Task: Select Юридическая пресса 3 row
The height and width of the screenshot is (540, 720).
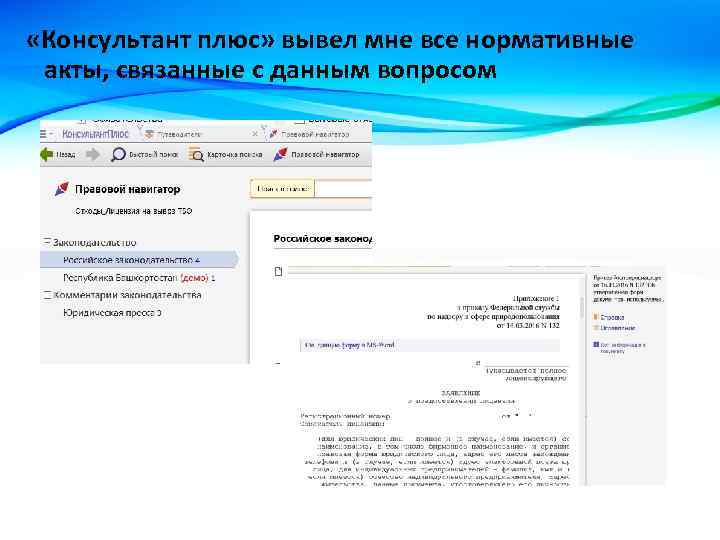Action: point(112,313)
